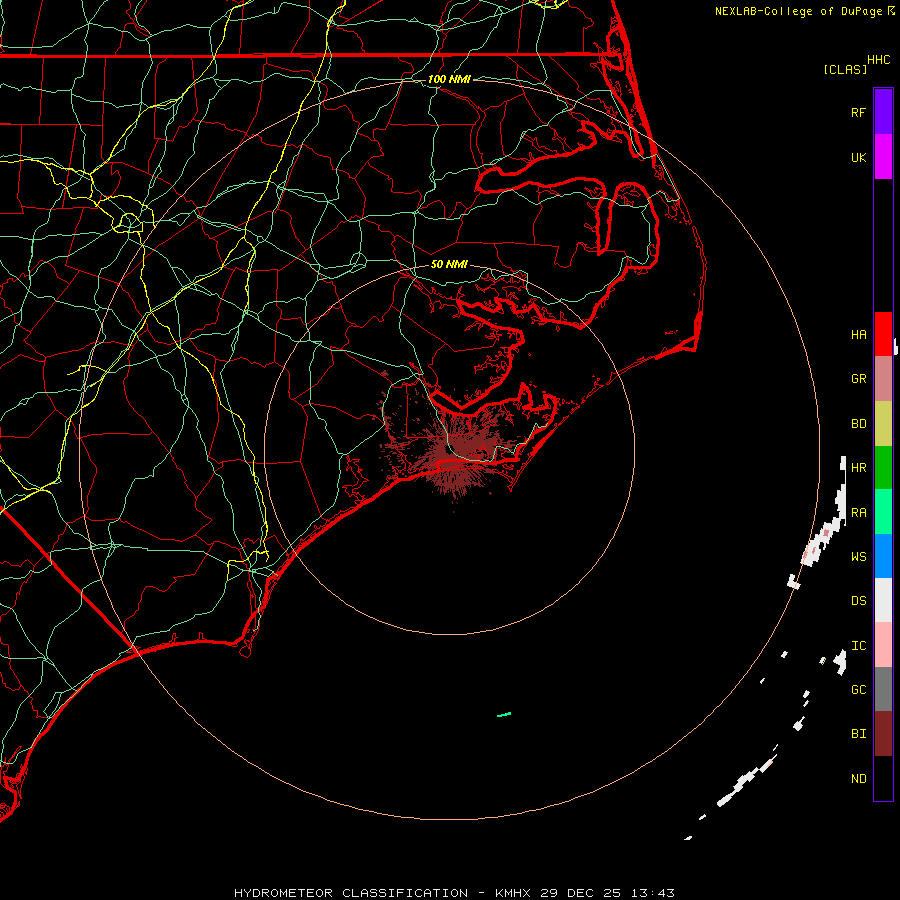Viewport: 900px width, 900px height.
Task: Click the UK legend label
Action: point(858,157)
